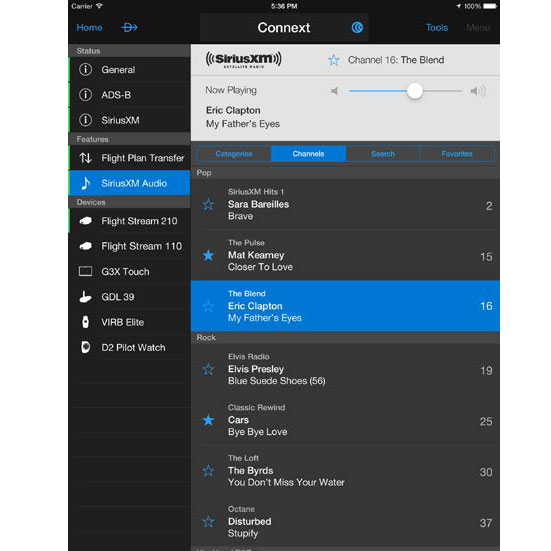The height and width of the screenshot is (551, 551).
Task: Tap channel number 2
Action: click(x=489, y=206)
